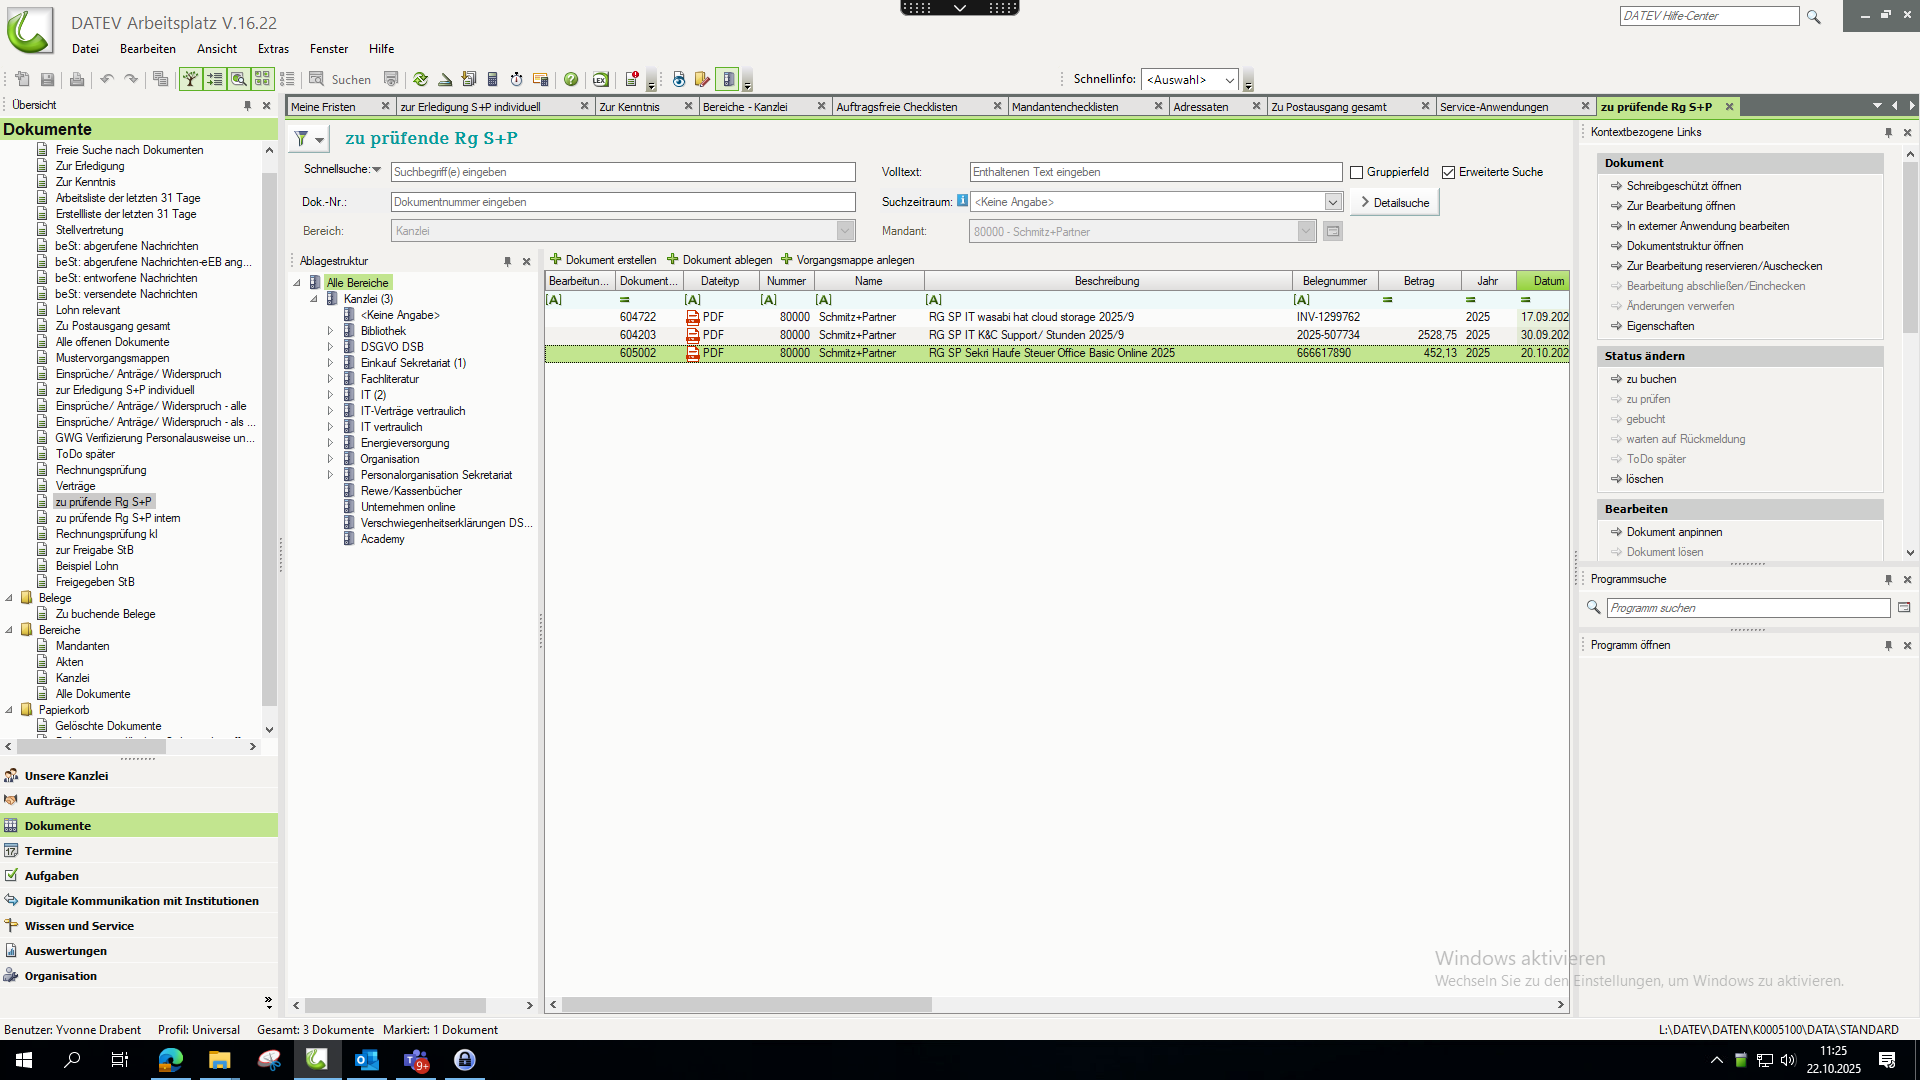Click the LEX toolbar icon
The image size is (1920, 1080).
click(x=600, y=79)
